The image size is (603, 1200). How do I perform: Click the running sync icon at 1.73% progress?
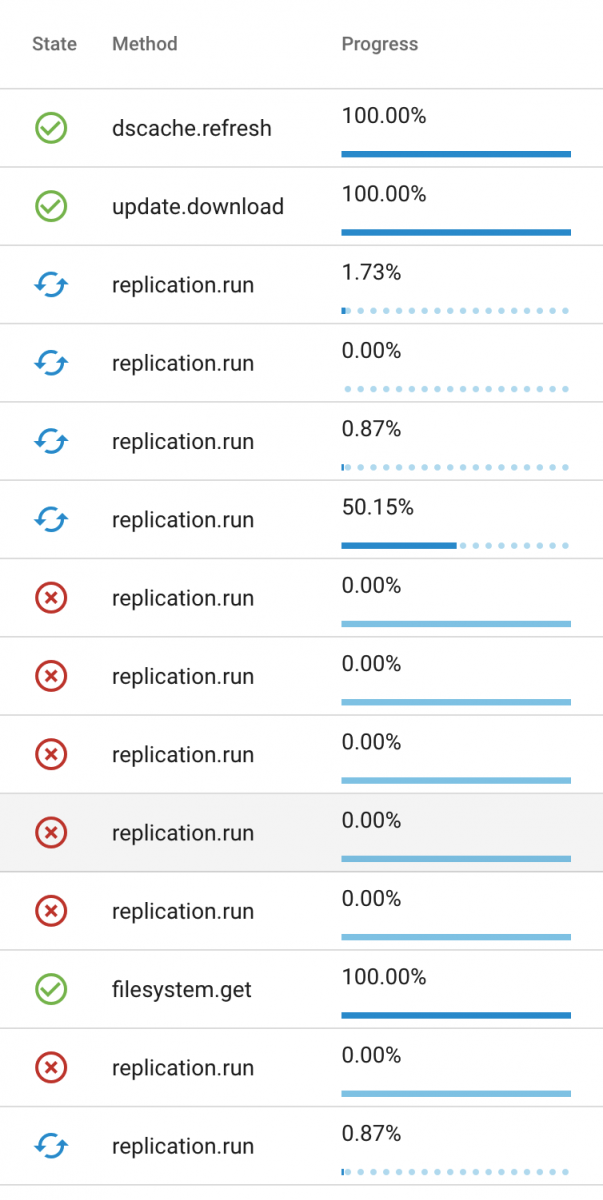[51, 285]
